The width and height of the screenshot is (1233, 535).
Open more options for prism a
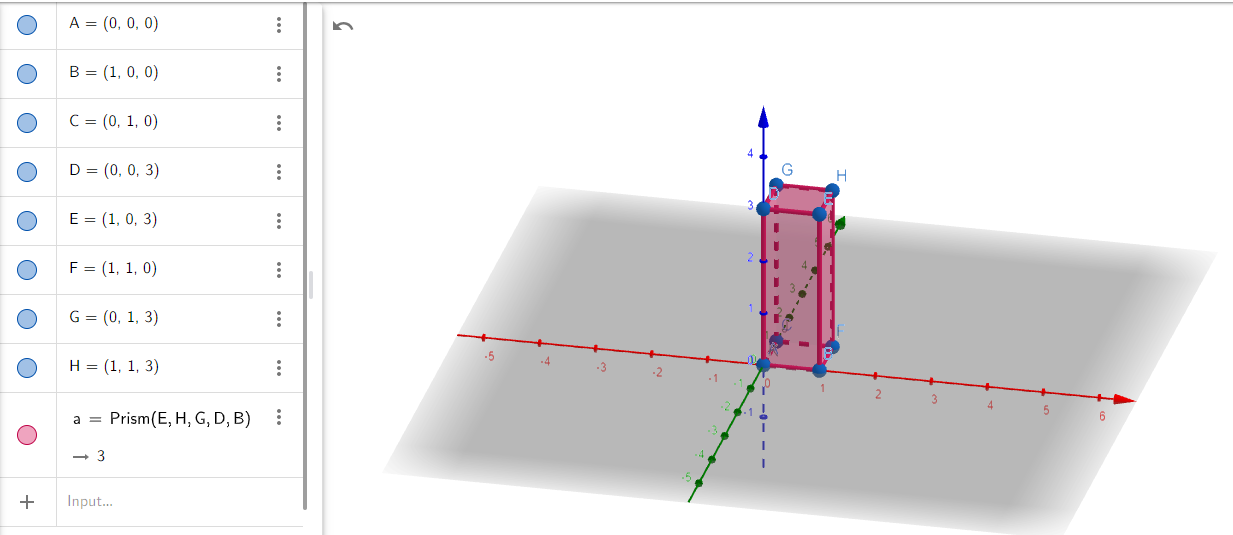click(279, 418)
